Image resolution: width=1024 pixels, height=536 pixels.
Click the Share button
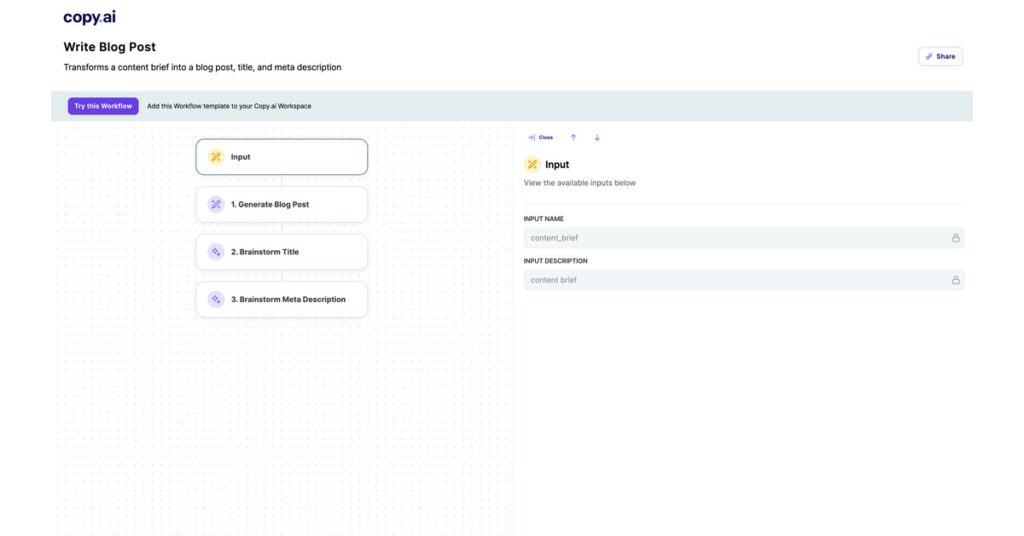pyautogui.click(x=940, y=57)
